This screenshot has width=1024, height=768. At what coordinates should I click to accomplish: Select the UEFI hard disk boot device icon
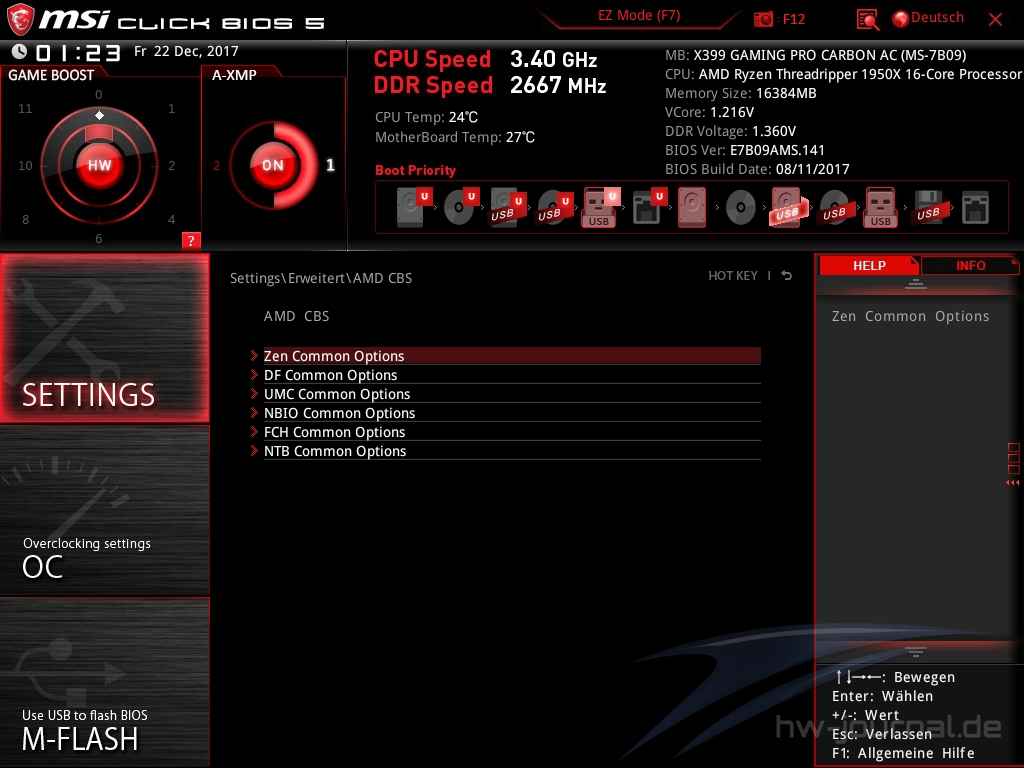pos(415,207)
